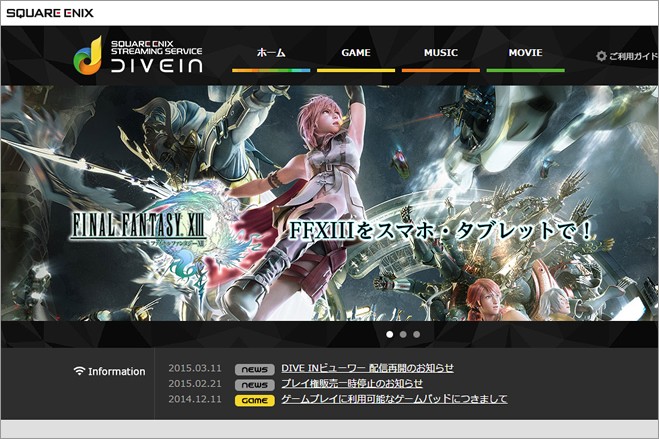The height and width of the screenshot is (439, 659).
Task: Click the Information wifi icon
Action: point(79,371)
